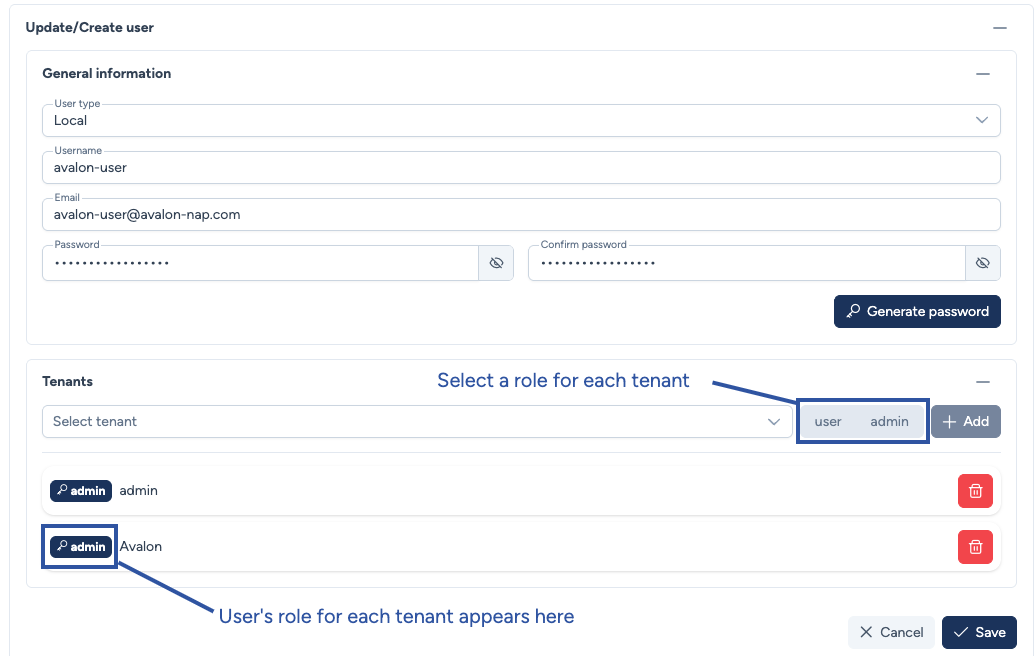Click inside the Confirm password field
Screen dimensions: 1034x656
(745, 263)
